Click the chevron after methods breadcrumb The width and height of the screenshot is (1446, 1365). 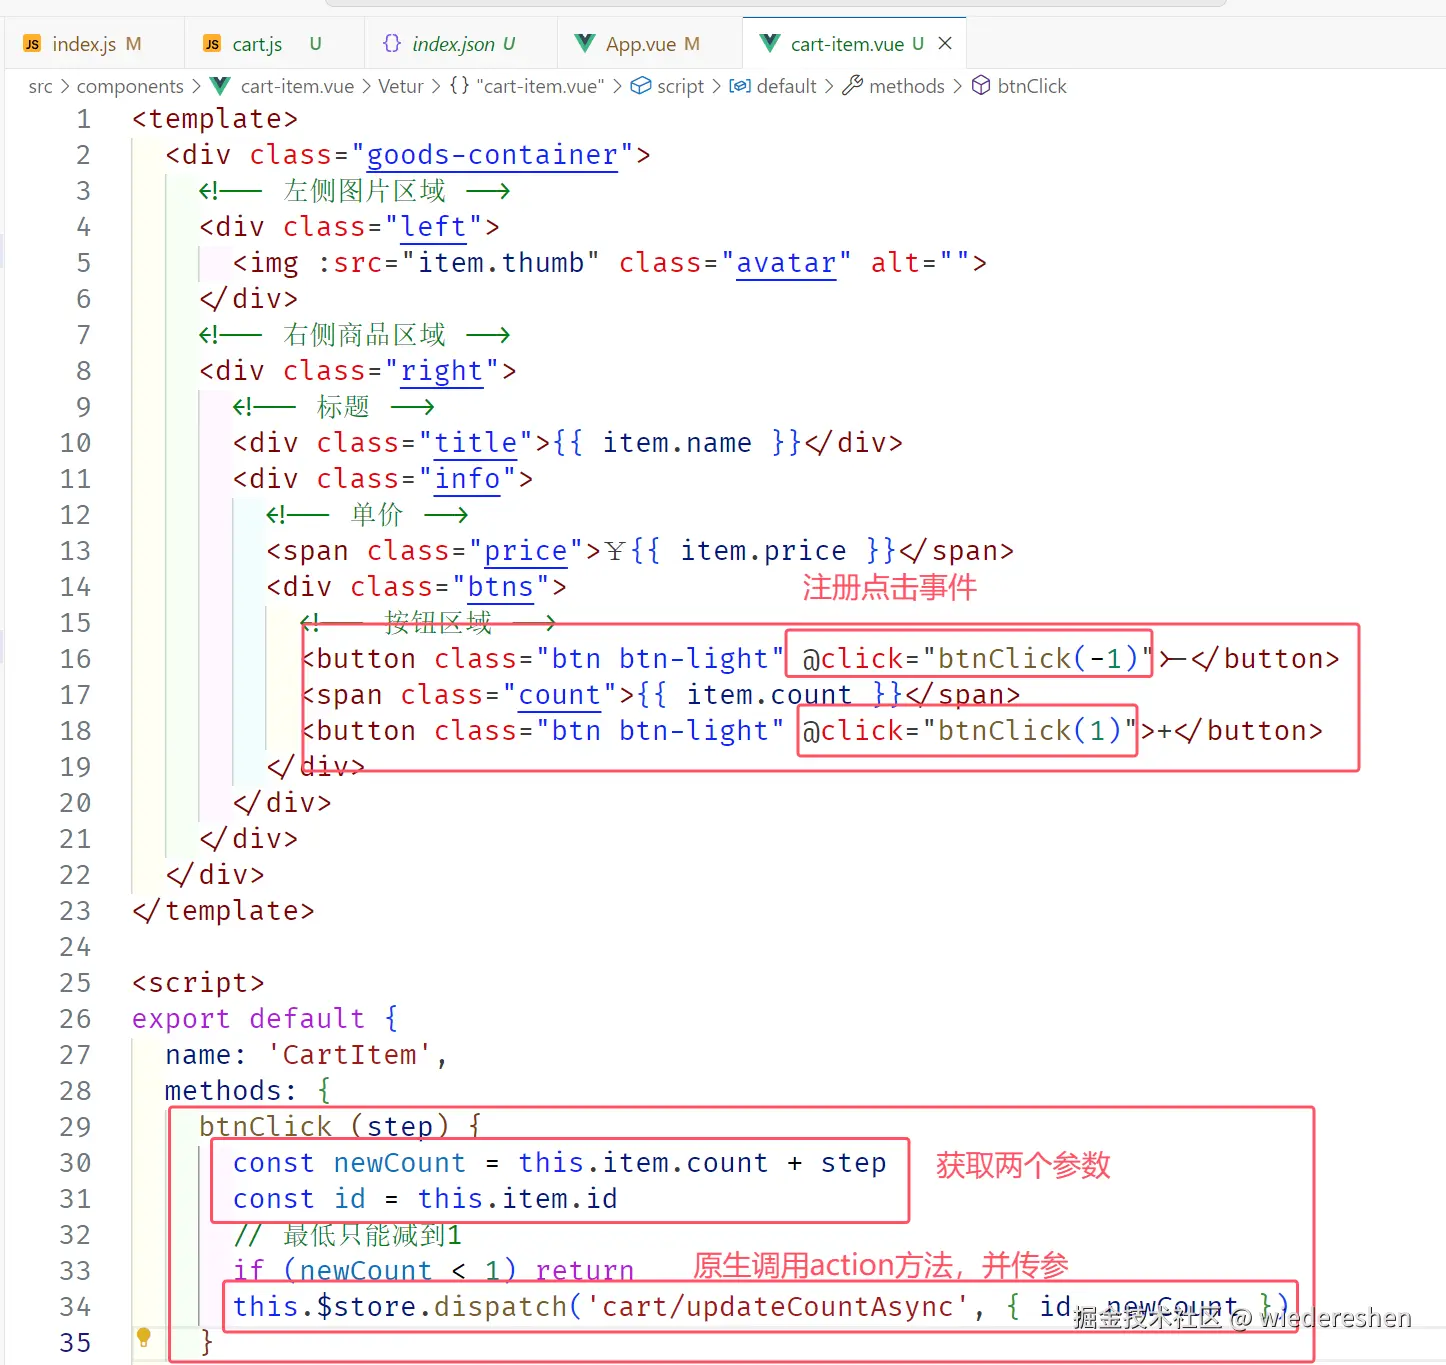tap(957, 86)
